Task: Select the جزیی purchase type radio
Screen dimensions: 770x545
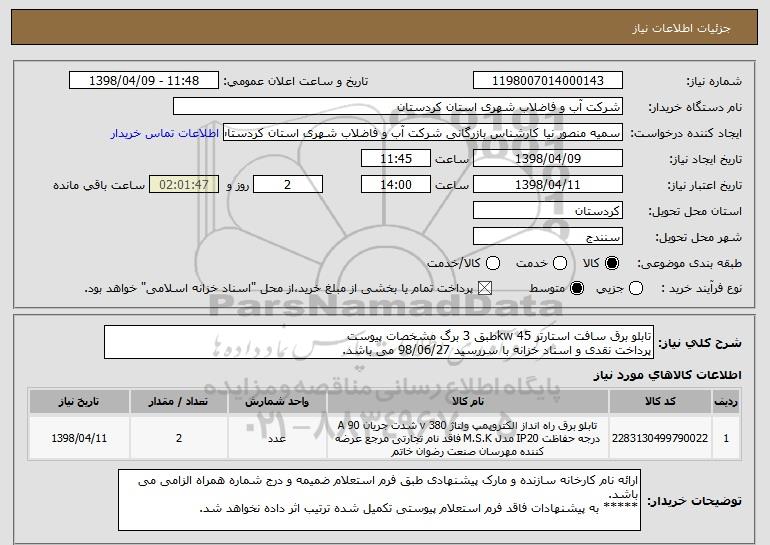Action: [x=636, y=288]
